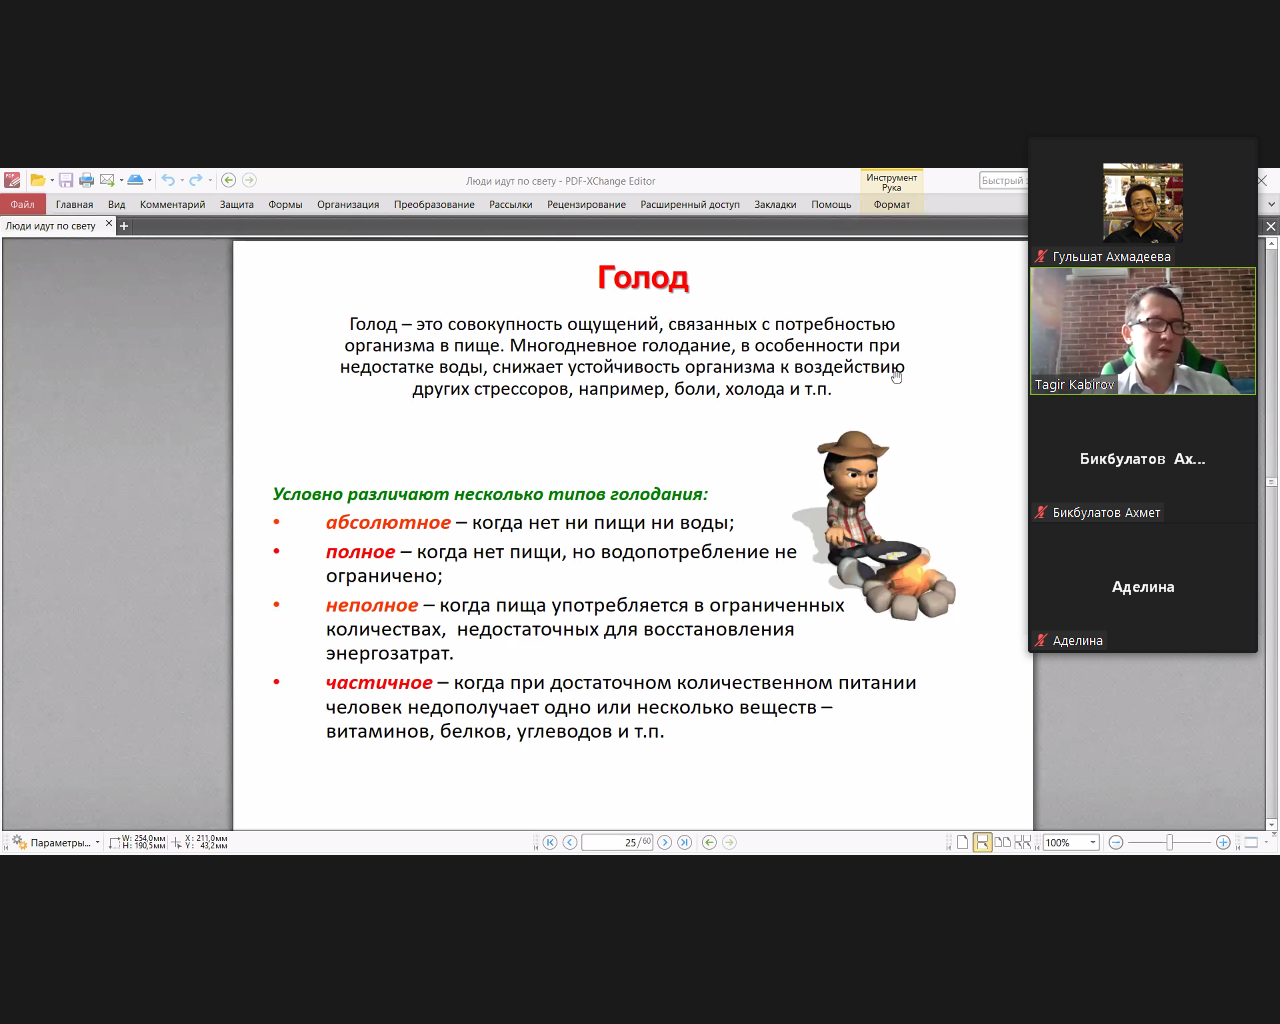Screen dimensions: 1280x1024
Task: Expand the scan icon dropdown arrow
Action: tap(150, 181)
